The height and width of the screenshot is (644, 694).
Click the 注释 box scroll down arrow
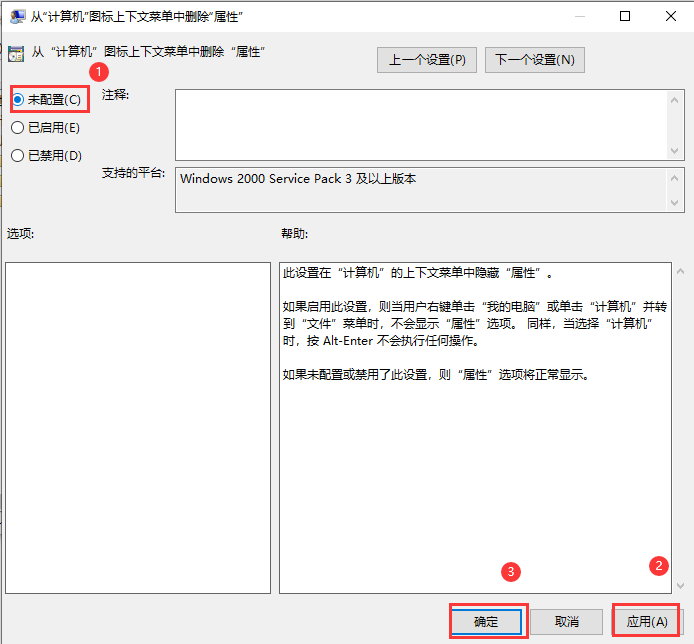[674, 150]
